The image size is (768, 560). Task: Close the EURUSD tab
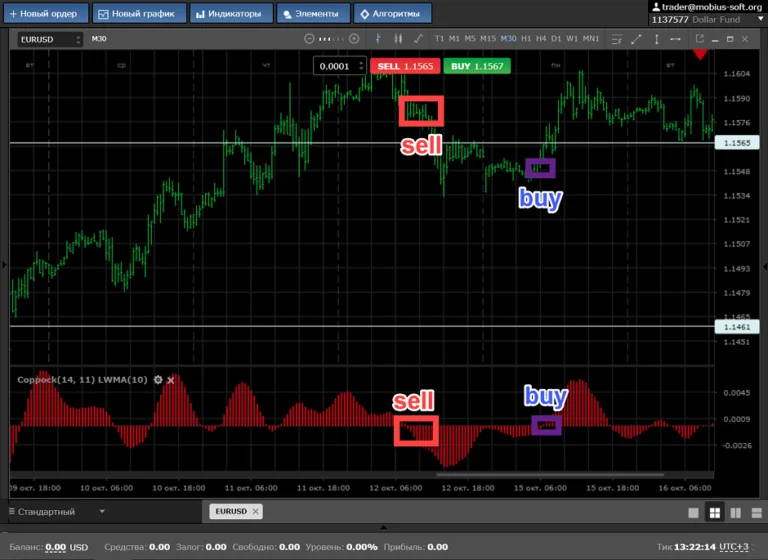tap(255, 511)
